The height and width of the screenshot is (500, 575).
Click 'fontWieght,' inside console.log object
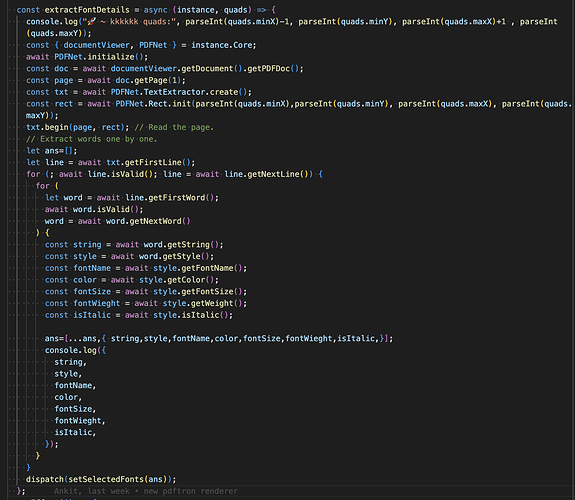click(x=80, y=421)
